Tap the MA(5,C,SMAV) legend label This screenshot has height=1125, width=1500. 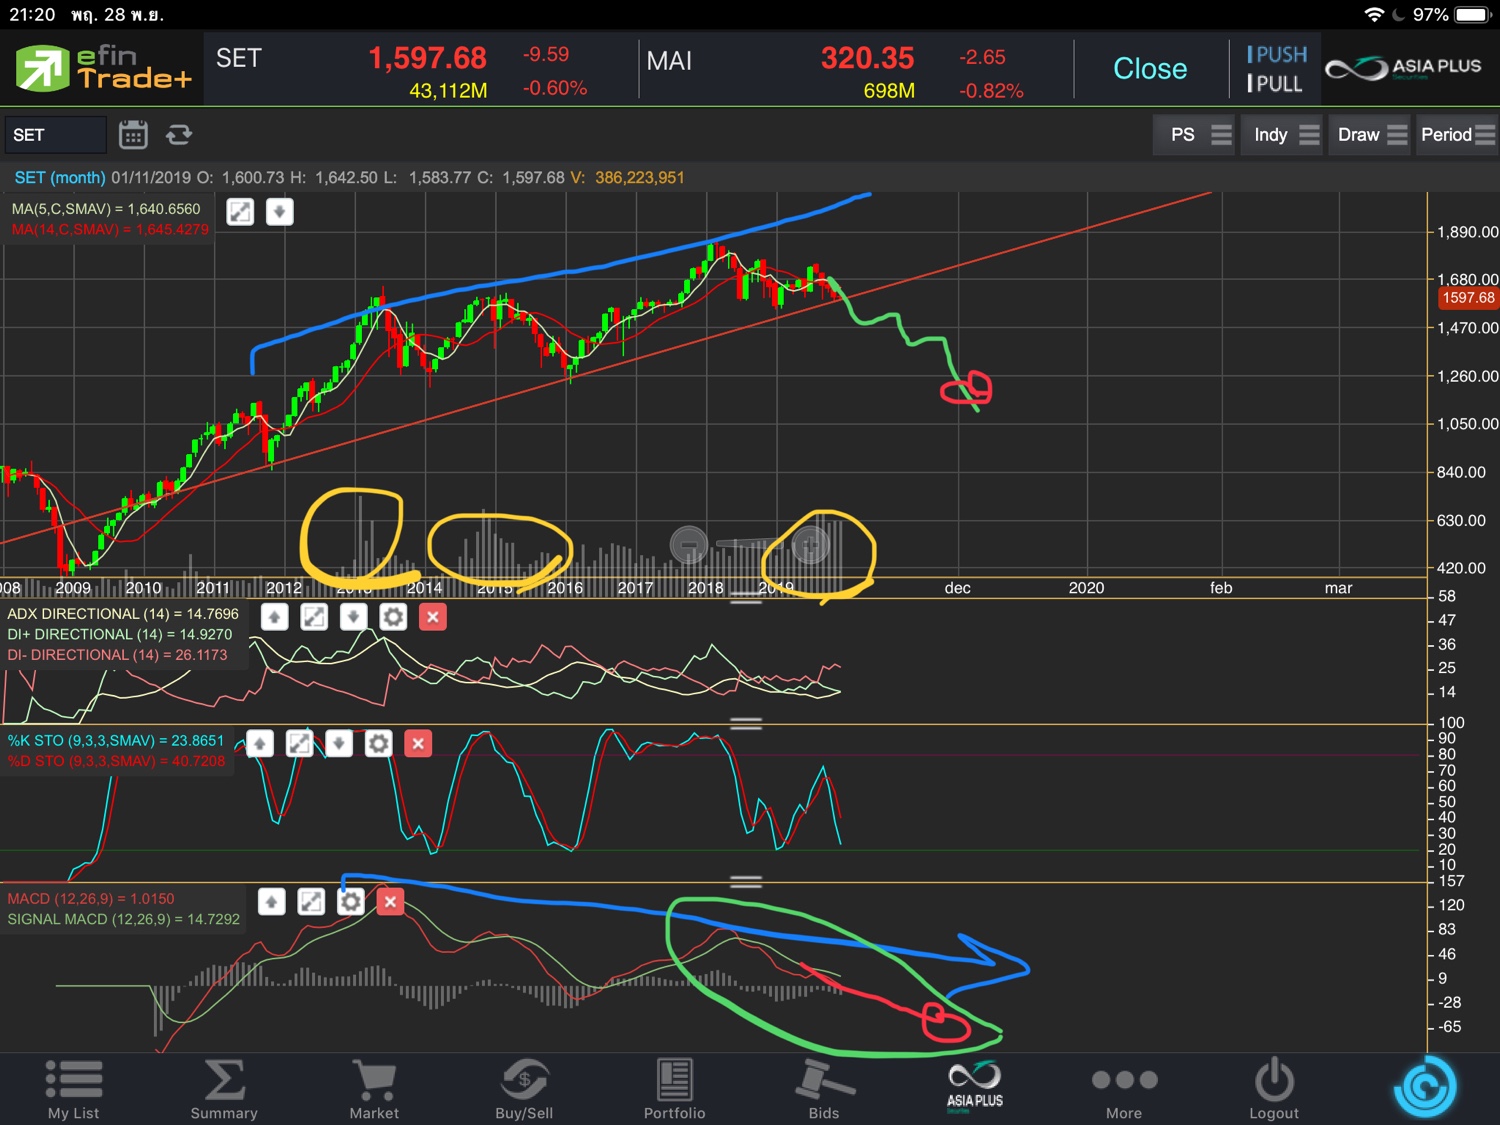pyautogui.click(x=106, y=209)
